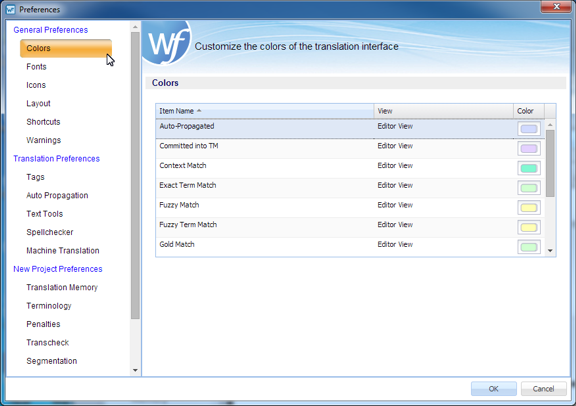Open the Auto-Propagated color swatch
This screenshot has height=406, width=576.
click(529, 129)
